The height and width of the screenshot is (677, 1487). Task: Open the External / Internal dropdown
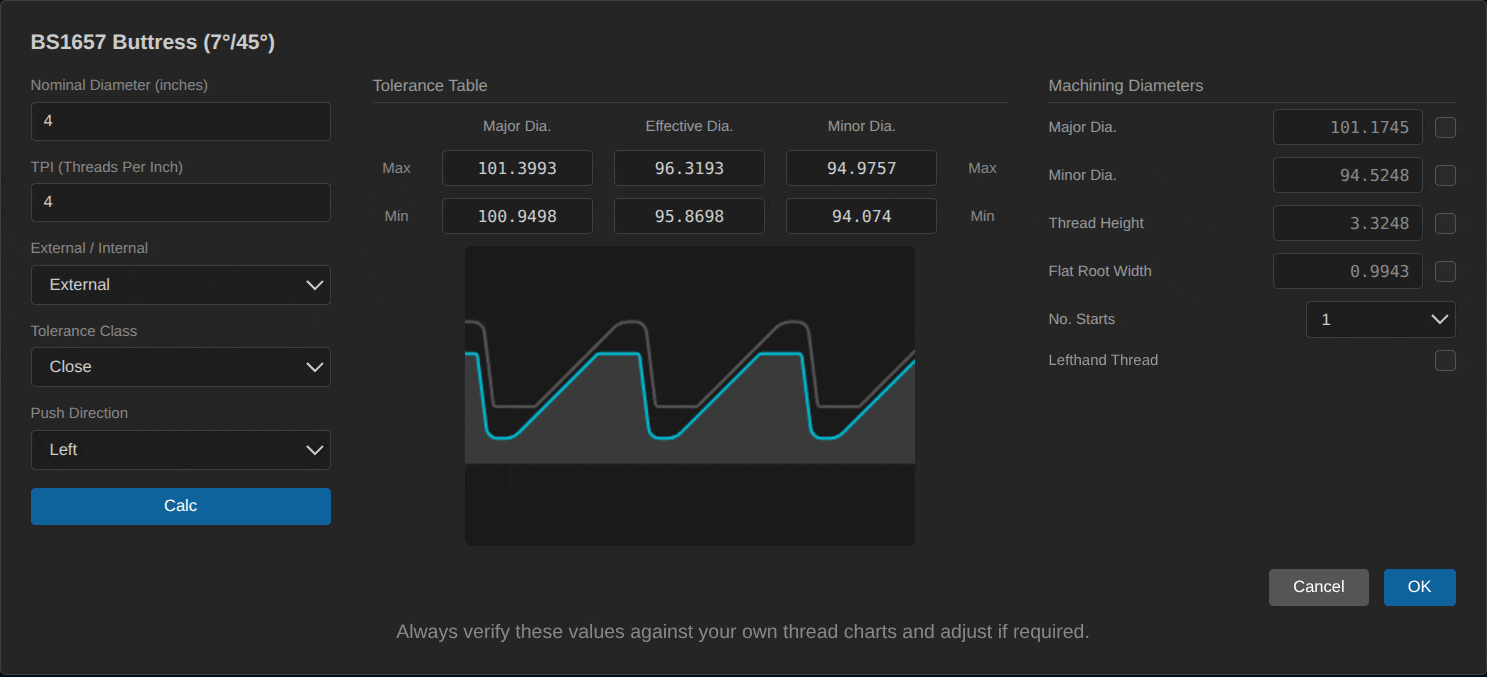[180, 285]
